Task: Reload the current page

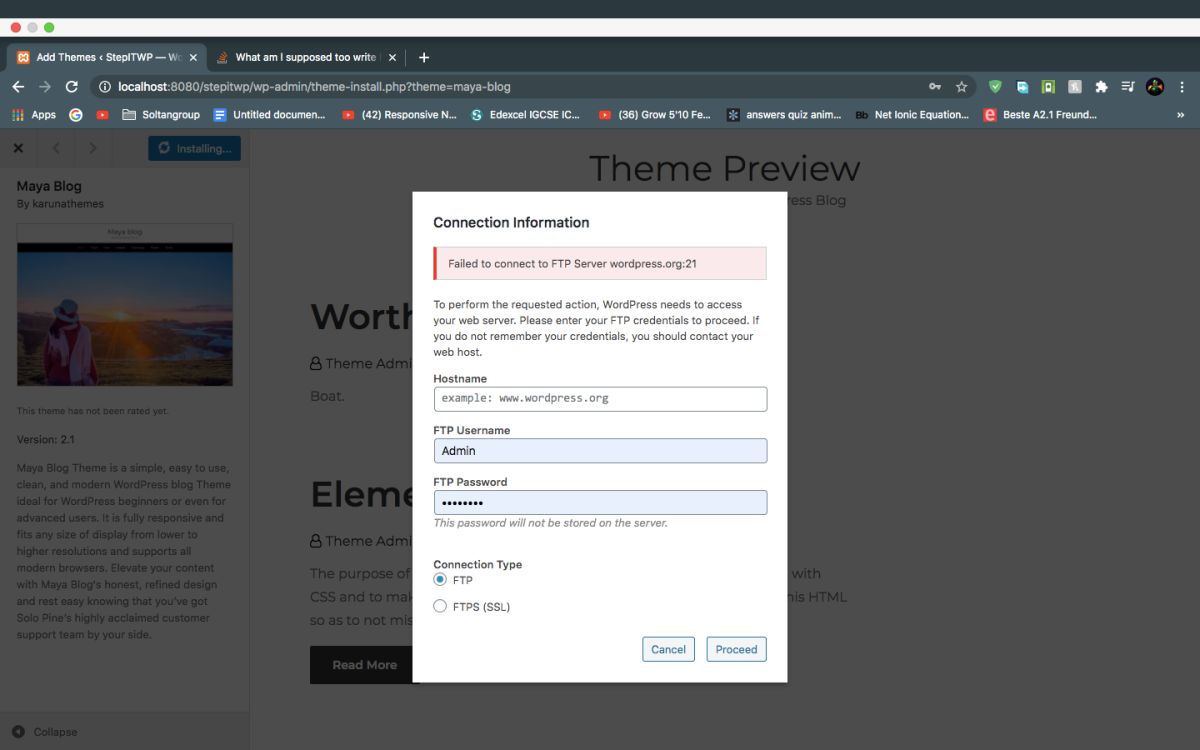Action: tap(72, 87)
